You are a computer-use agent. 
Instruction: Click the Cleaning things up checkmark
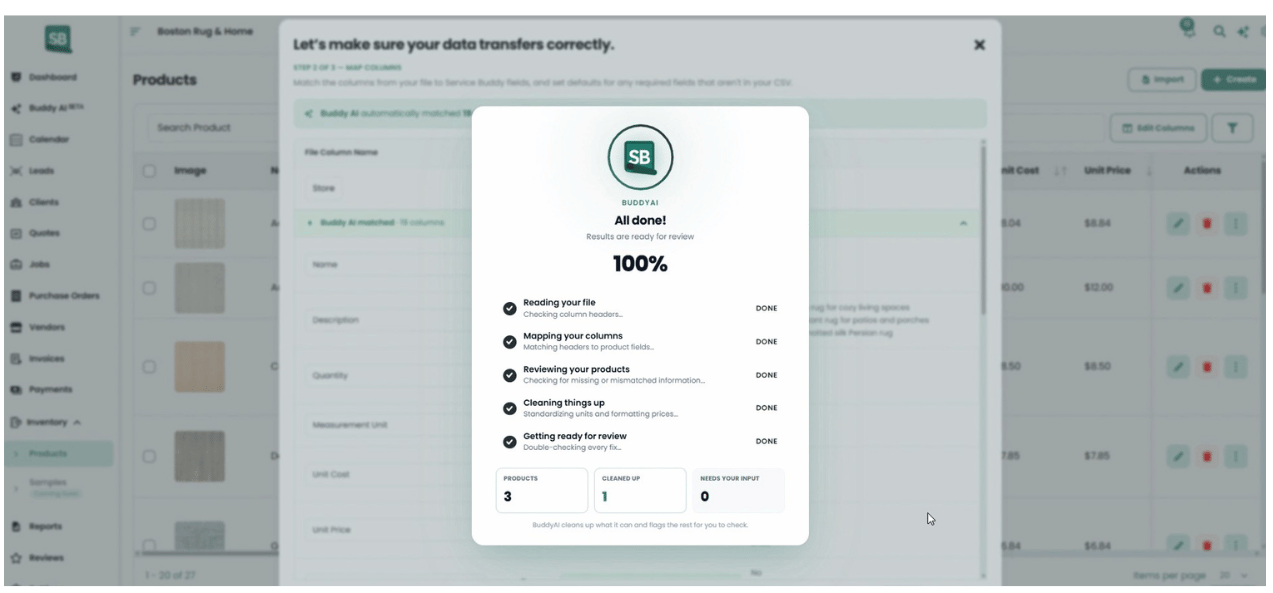[510, 408]
